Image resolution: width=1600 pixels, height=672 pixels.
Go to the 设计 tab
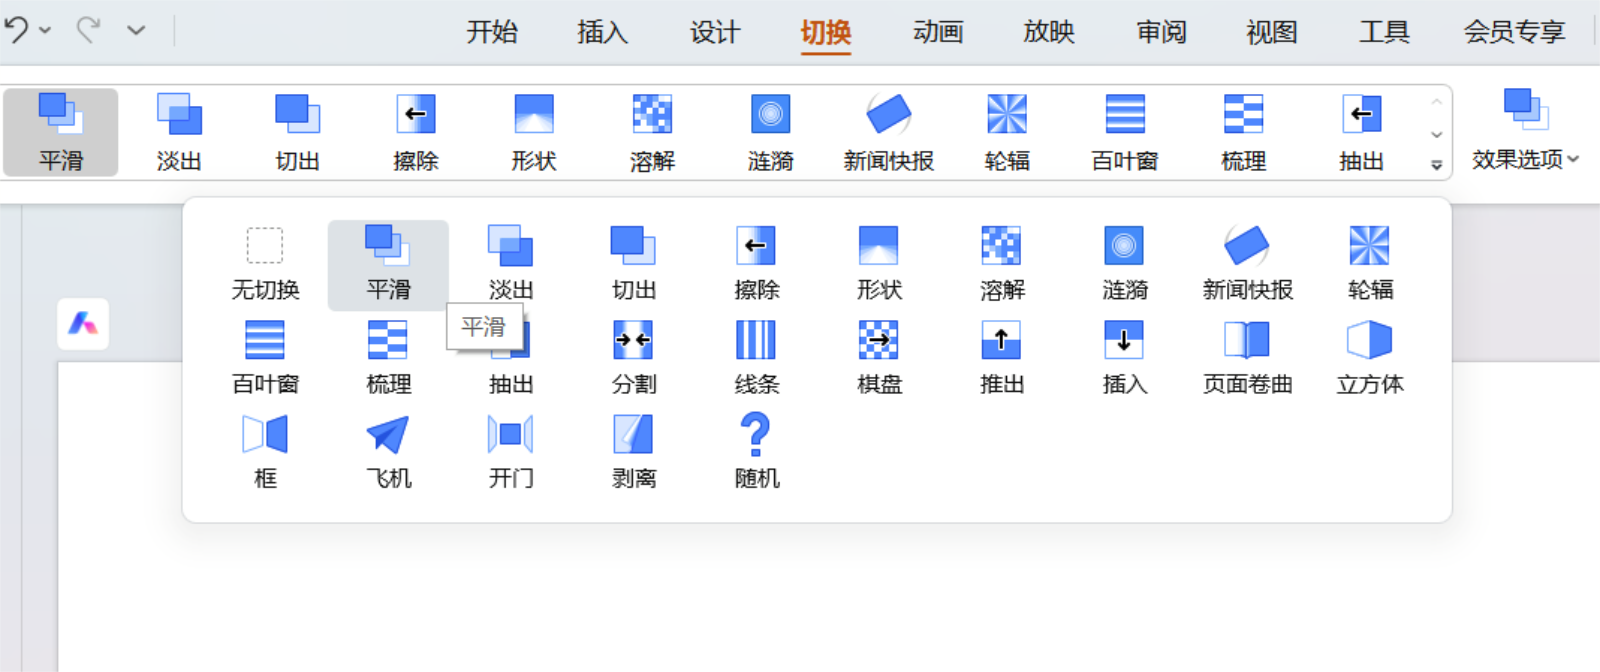click(x=714, y=32)
